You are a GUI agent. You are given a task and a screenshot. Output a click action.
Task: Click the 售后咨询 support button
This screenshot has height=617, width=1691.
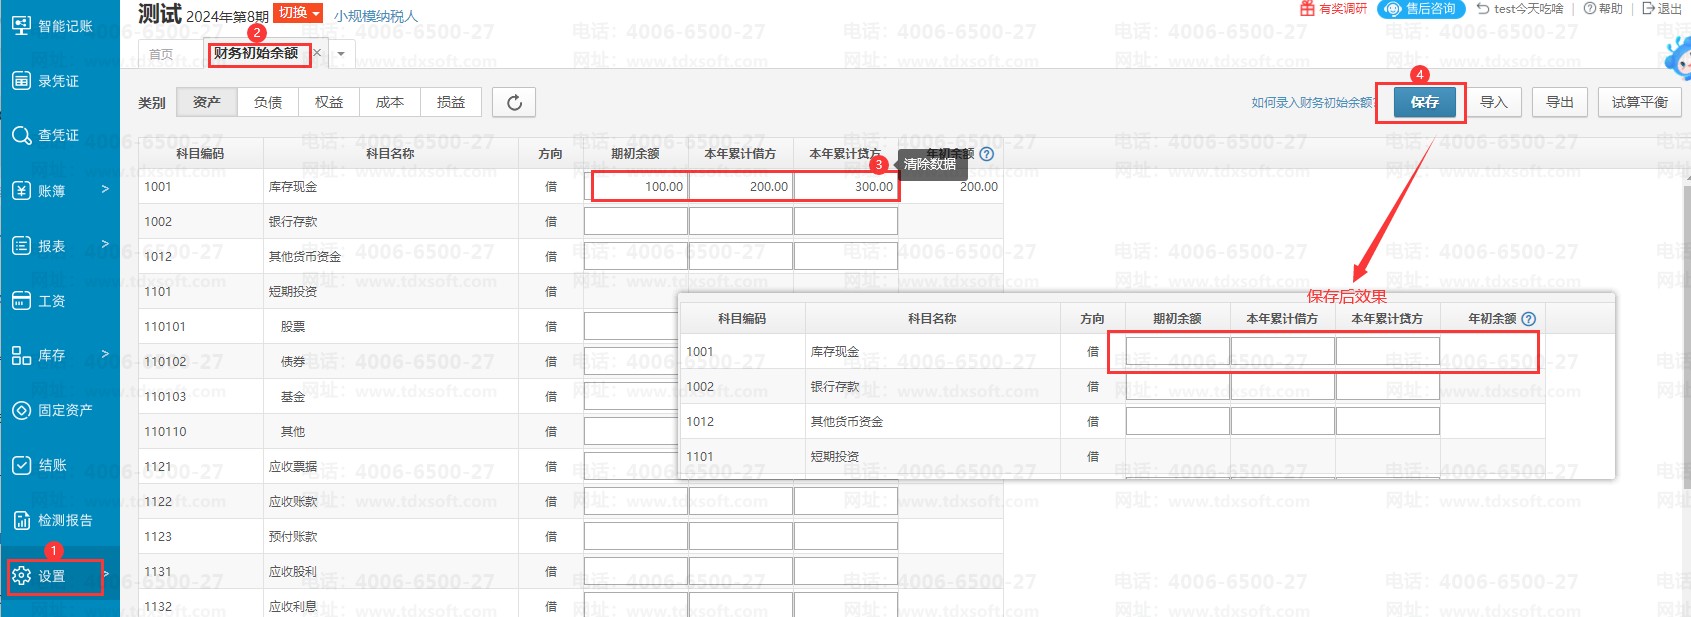coord(1420,9)
